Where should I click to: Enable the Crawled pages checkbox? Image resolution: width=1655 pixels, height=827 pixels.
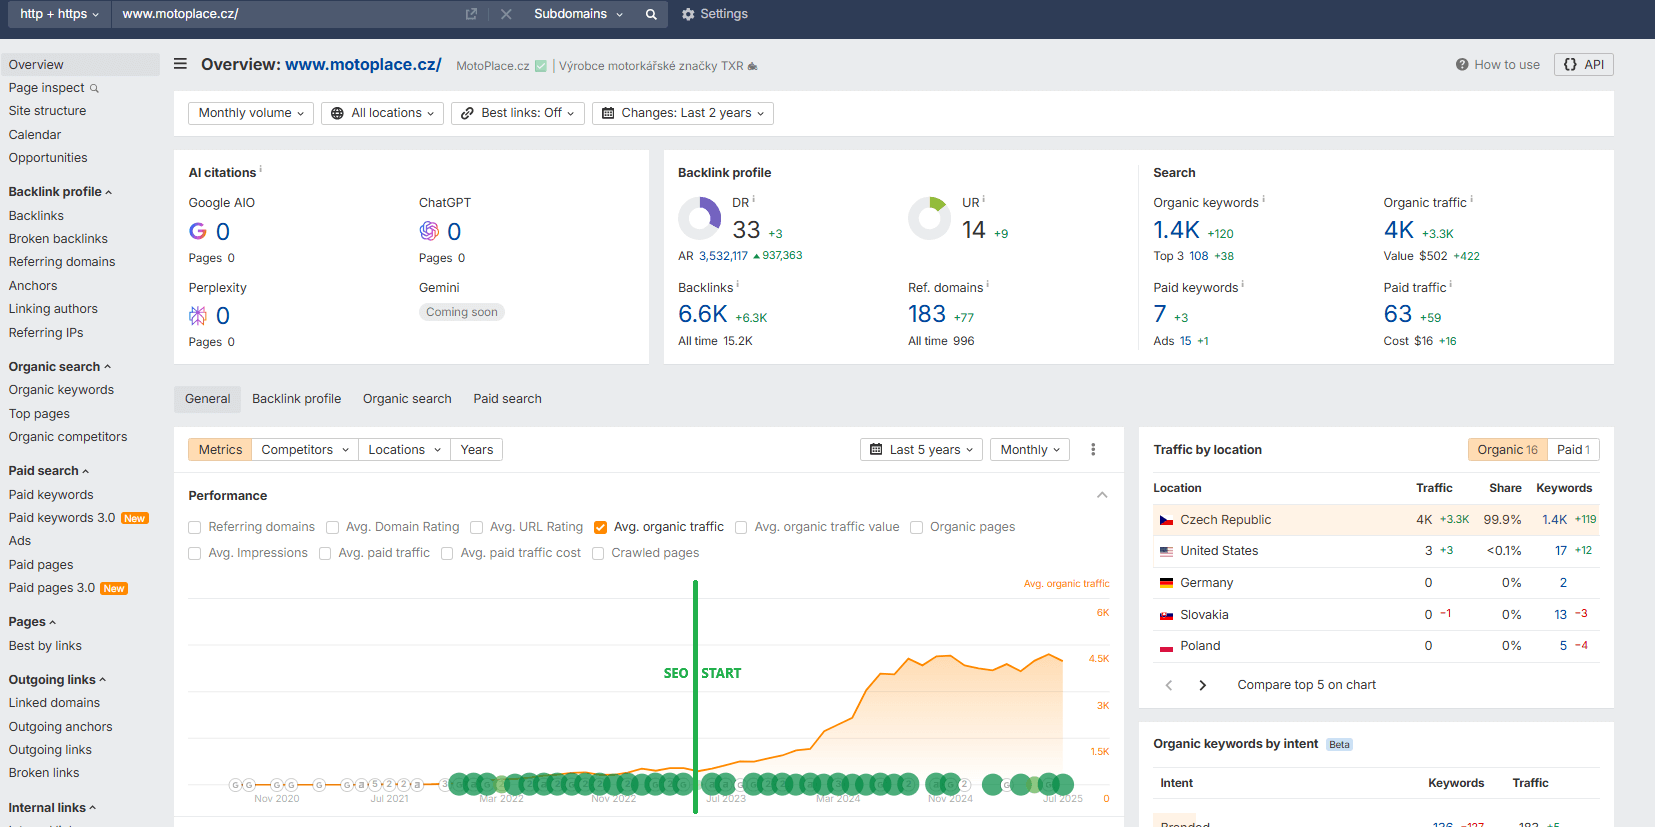coord(598,554)
